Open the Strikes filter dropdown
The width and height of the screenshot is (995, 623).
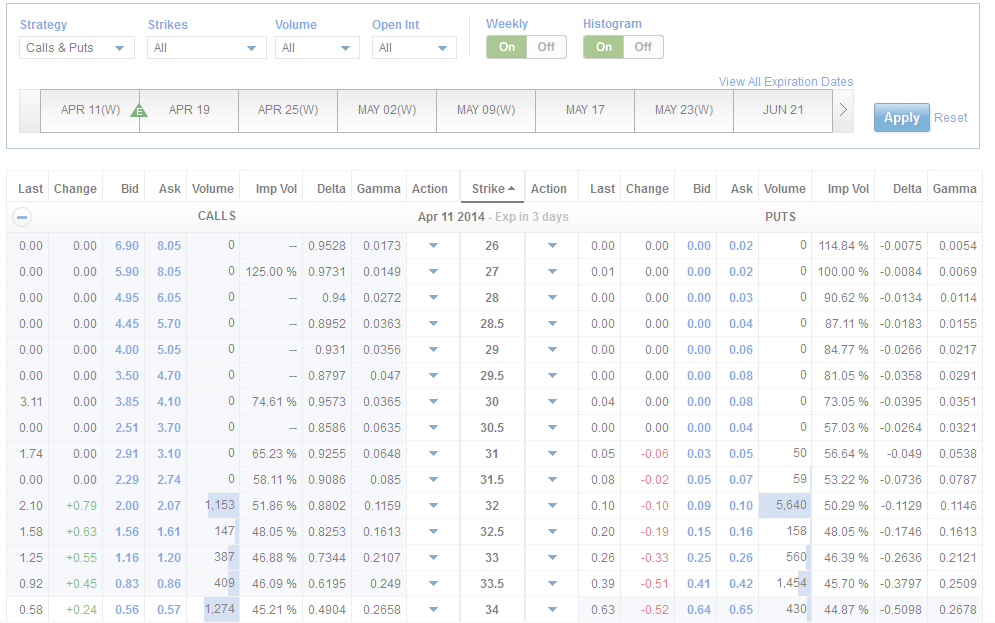pyautogui.click(x=206, y=47)
